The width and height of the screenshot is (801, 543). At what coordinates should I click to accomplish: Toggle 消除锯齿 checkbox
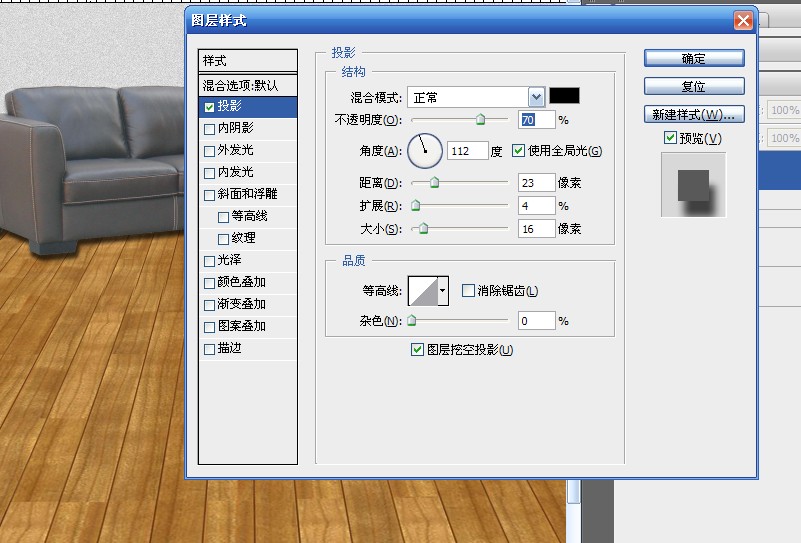click(x=468, y=290)
